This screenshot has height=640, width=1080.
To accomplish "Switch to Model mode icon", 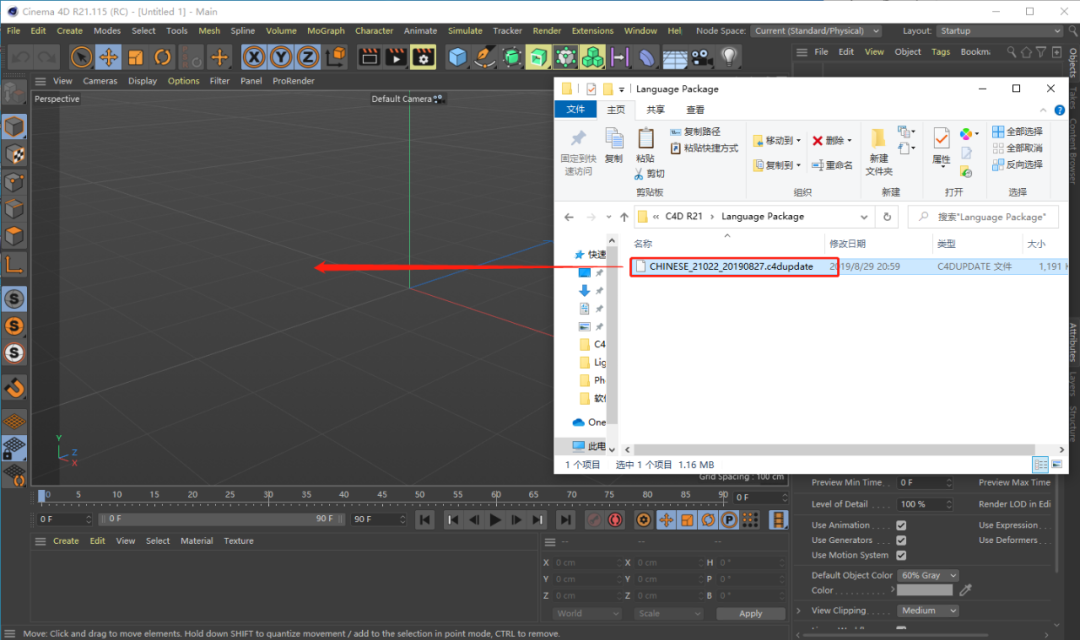I will click(x=14, y=127).
